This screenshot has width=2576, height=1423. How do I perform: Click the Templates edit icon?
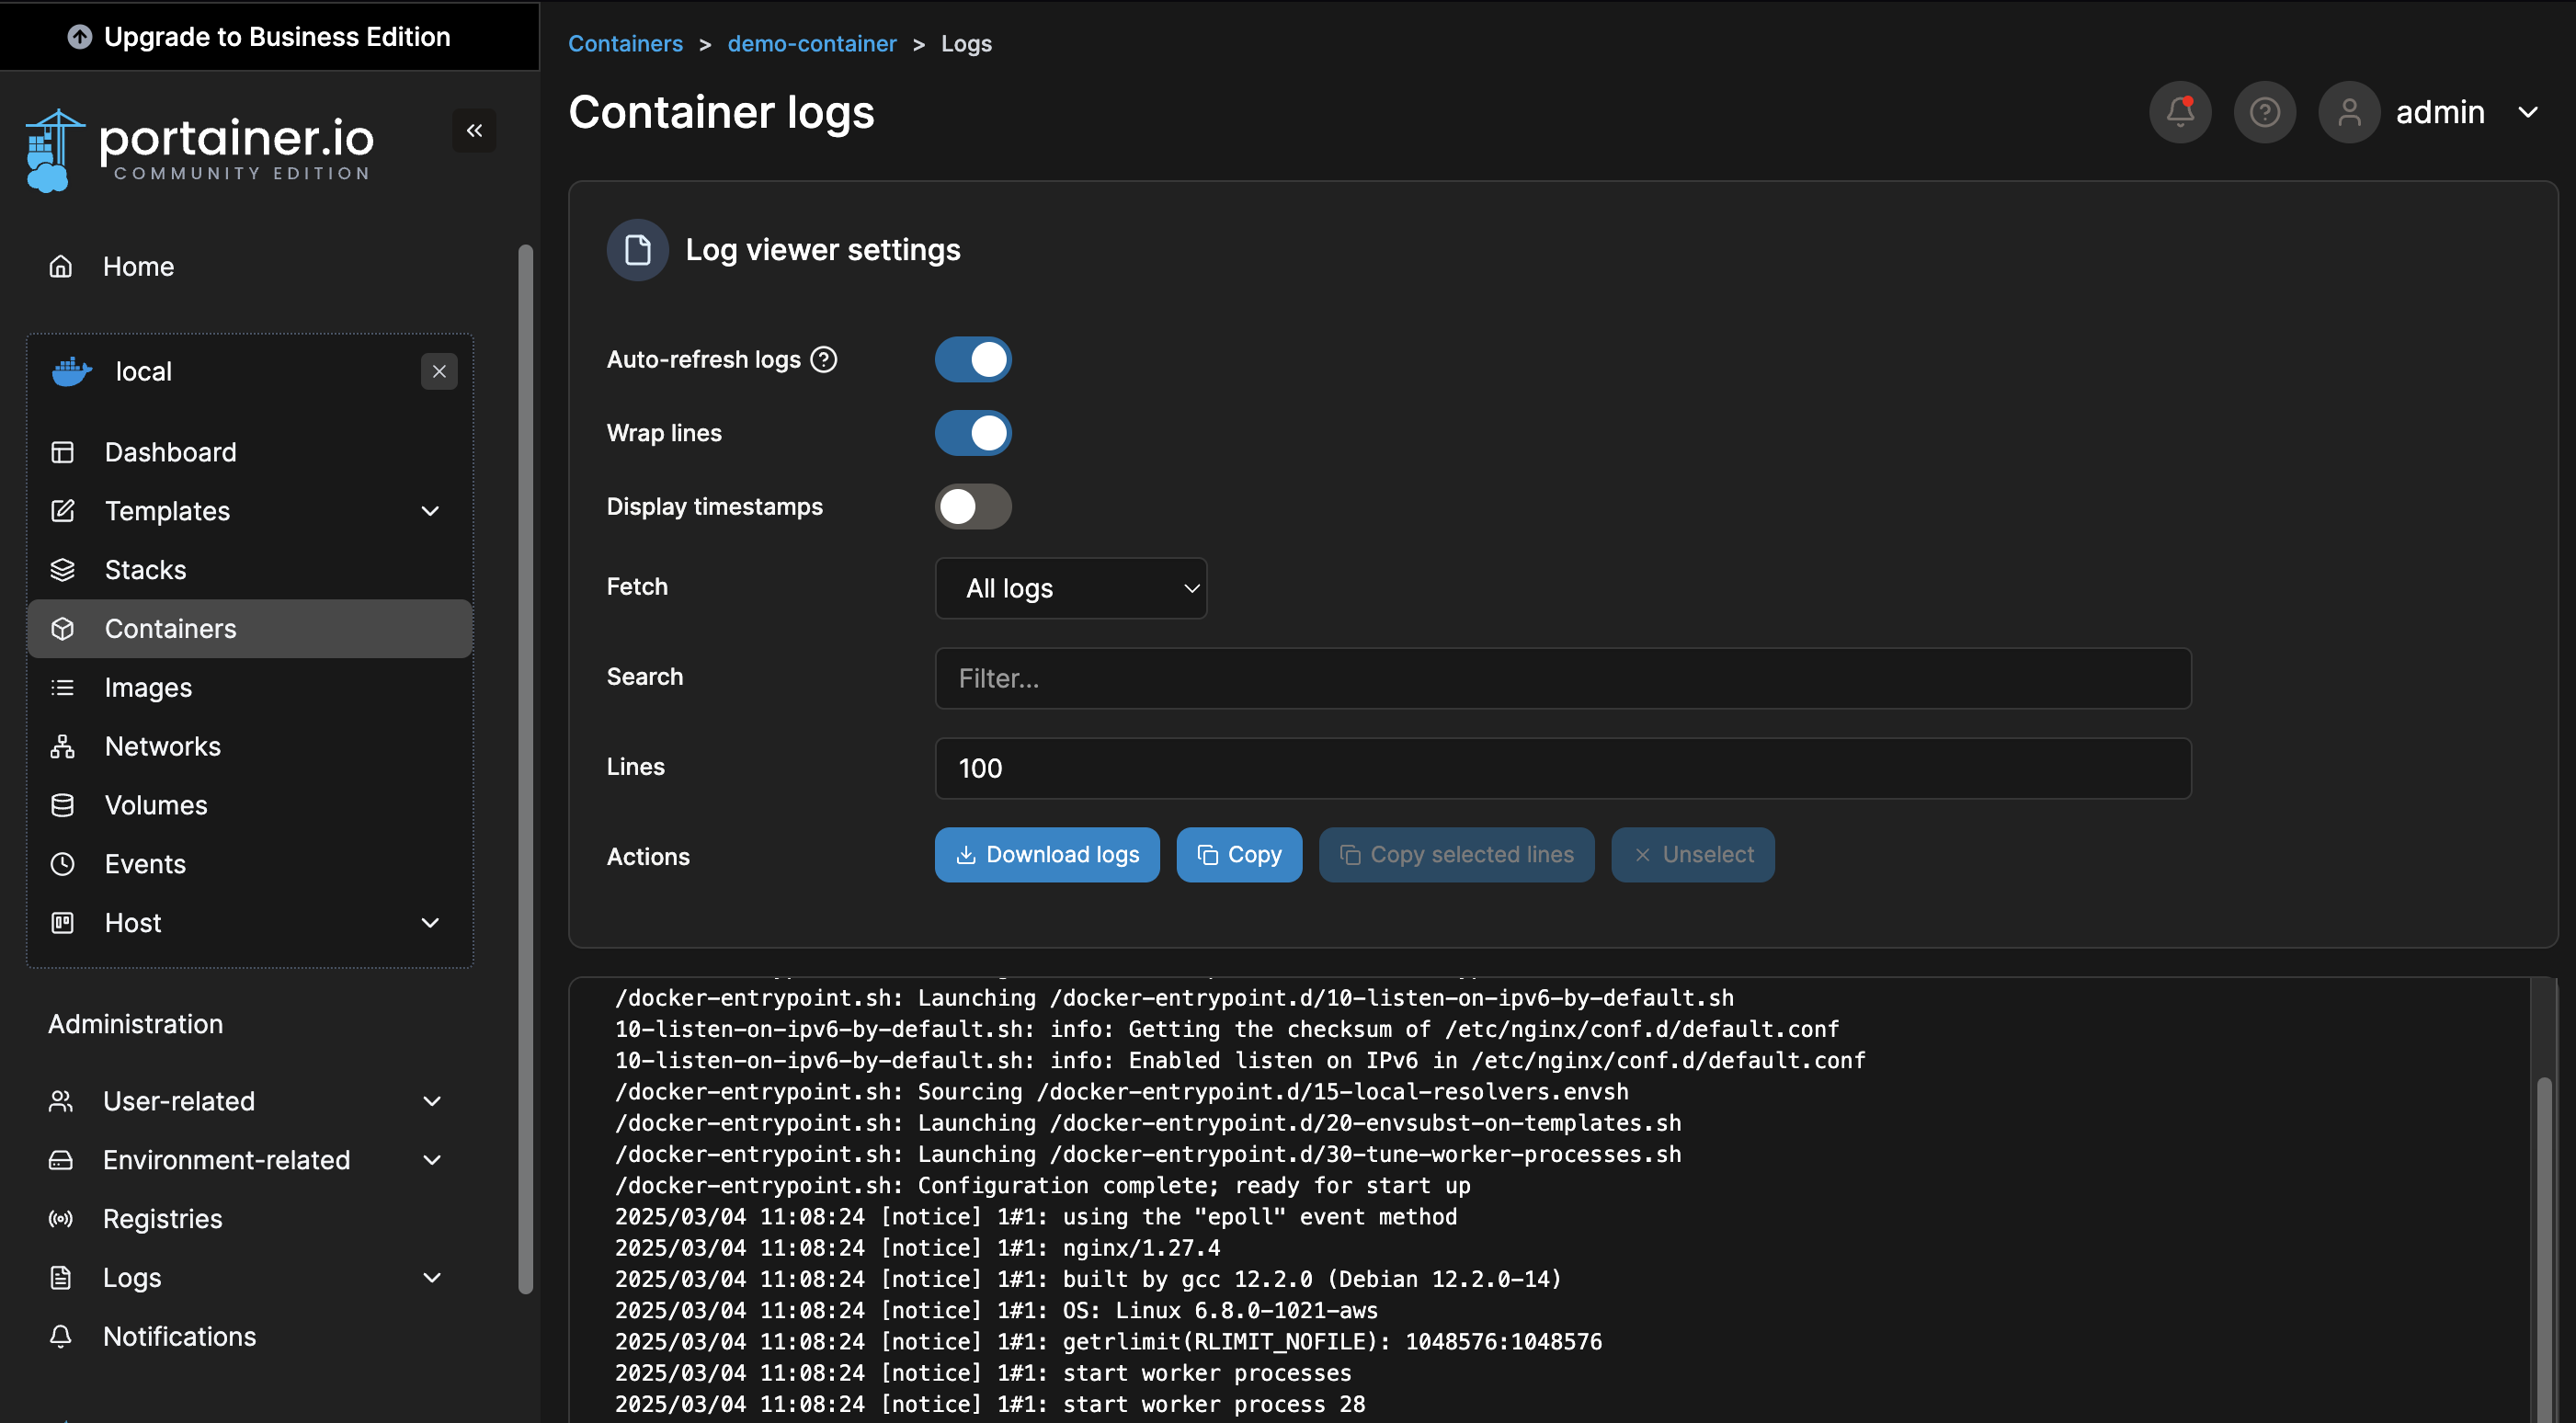coord(62,511)
